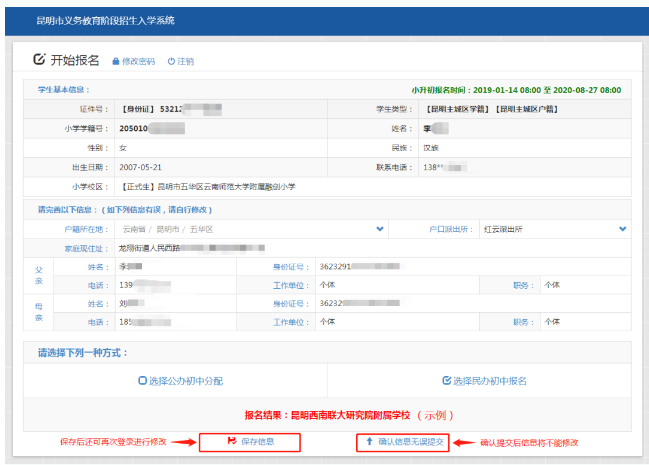Edit father's 职务 field
The image size is (649, 465).
[586, 285]
